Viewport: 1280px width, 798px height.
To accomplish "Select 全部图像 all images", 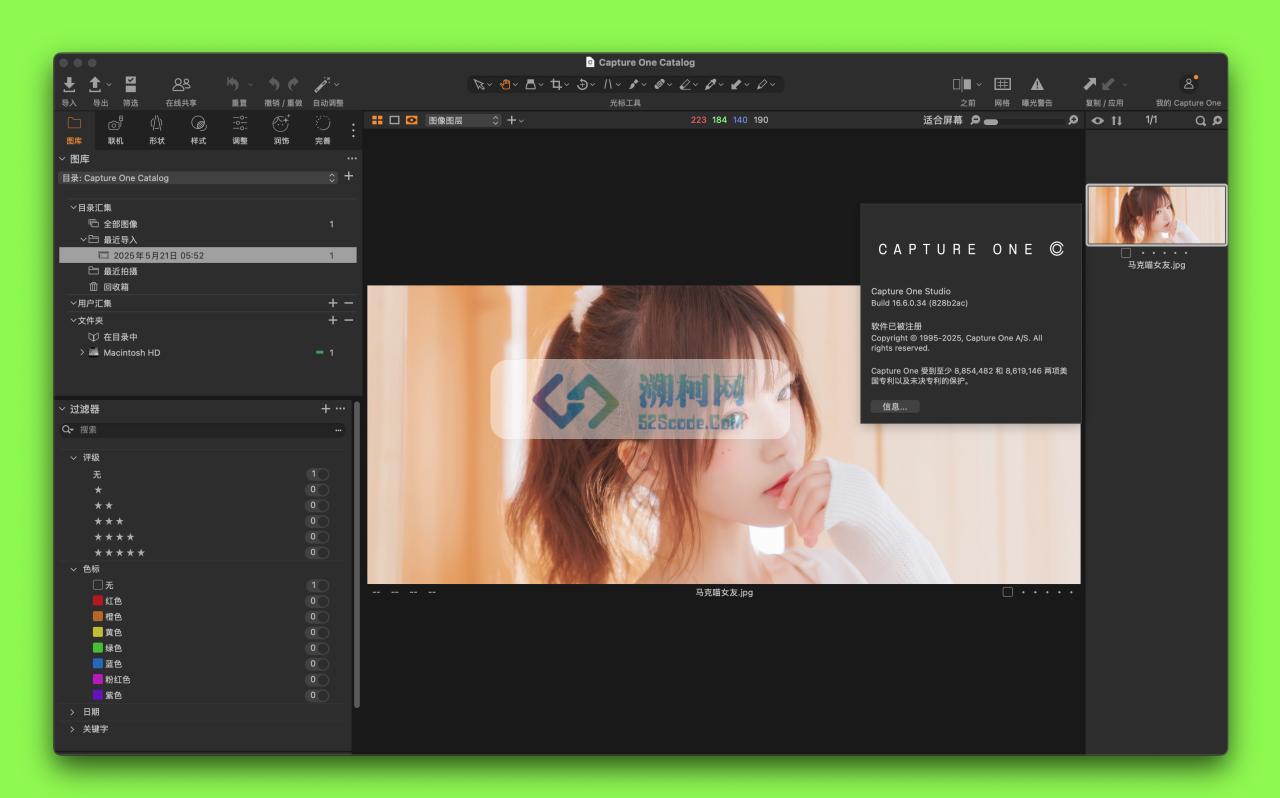I will pos(120,224).
